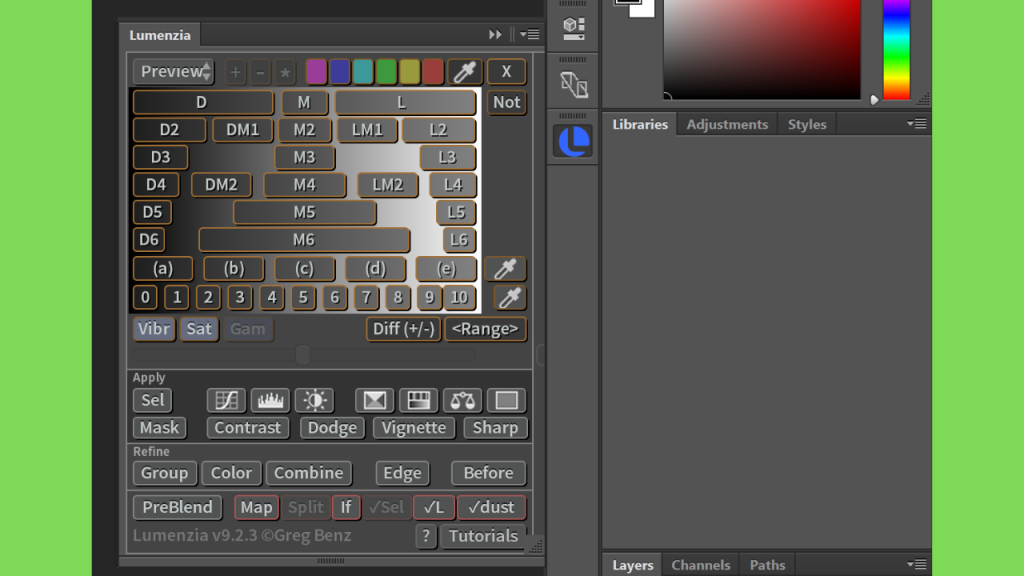Click the Map button
1024x576 pixels.
click(256, 507)
